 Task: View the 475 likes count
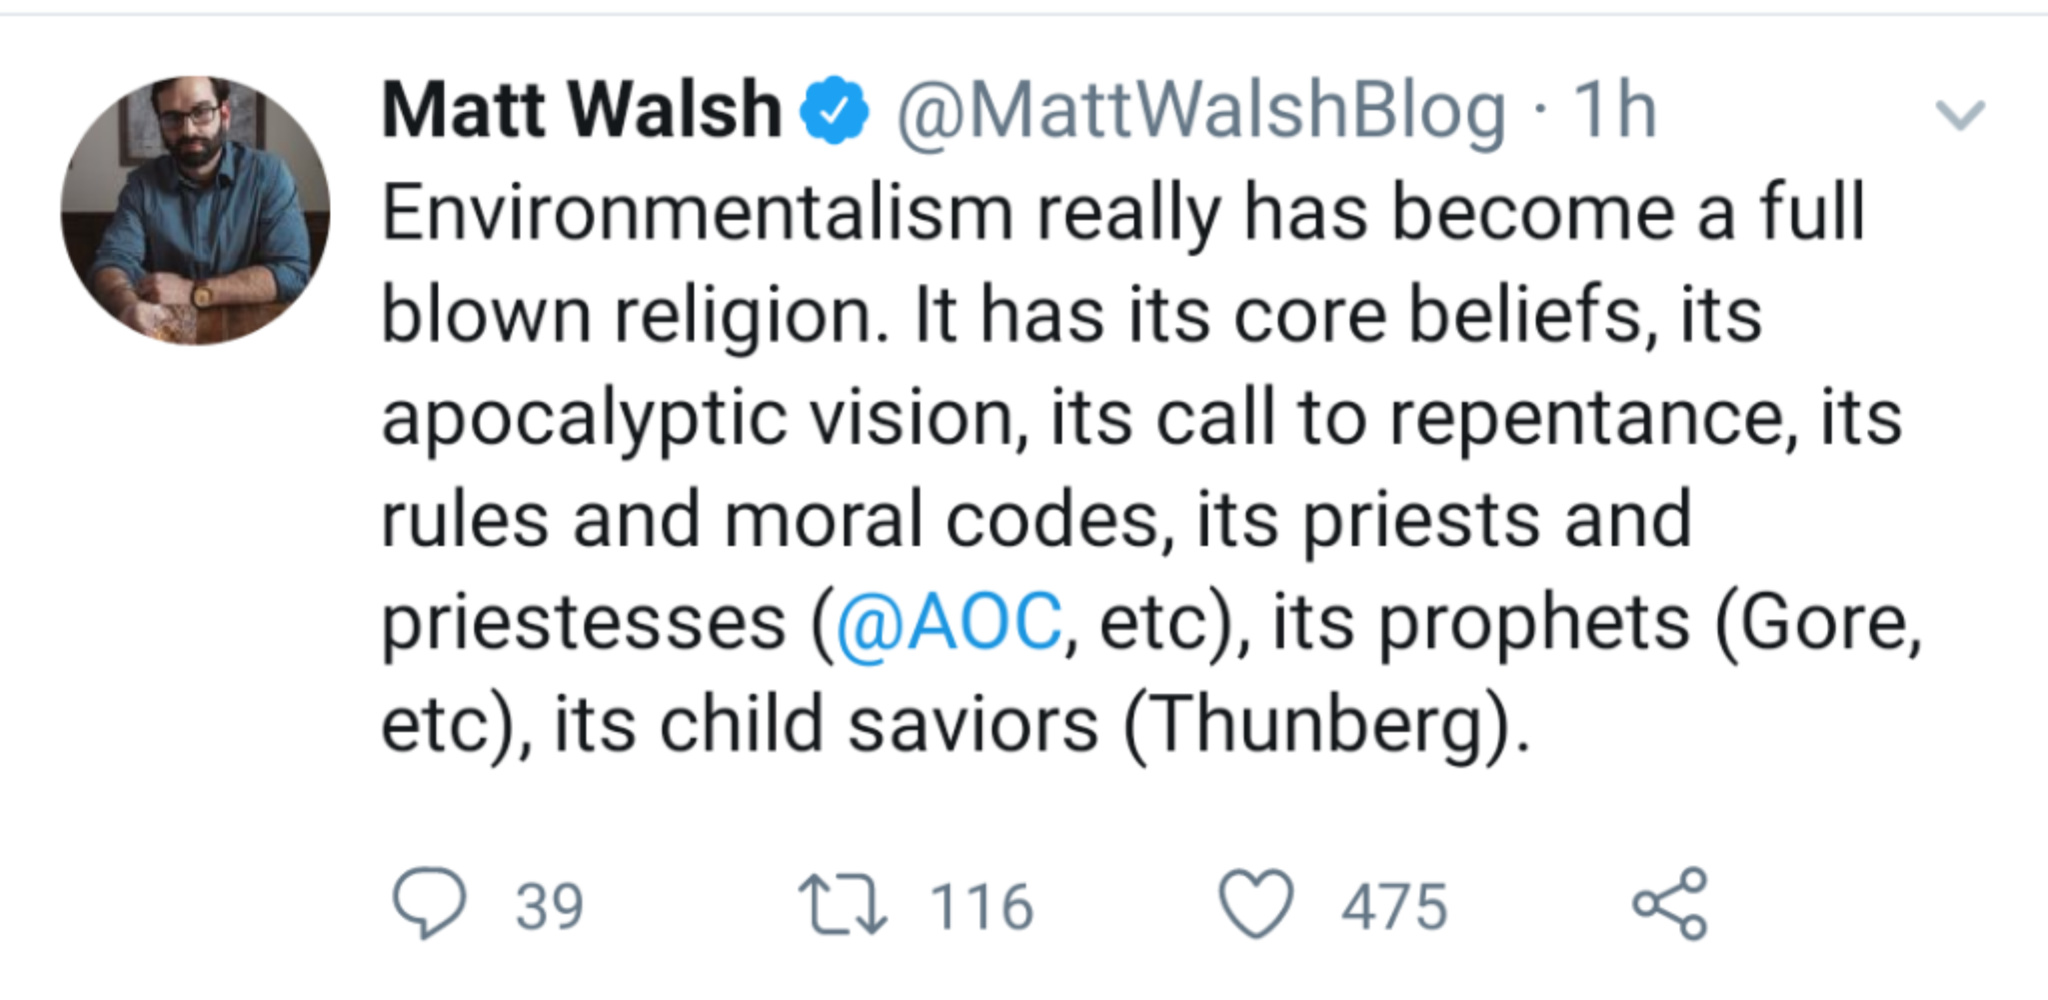[1395, 907]
